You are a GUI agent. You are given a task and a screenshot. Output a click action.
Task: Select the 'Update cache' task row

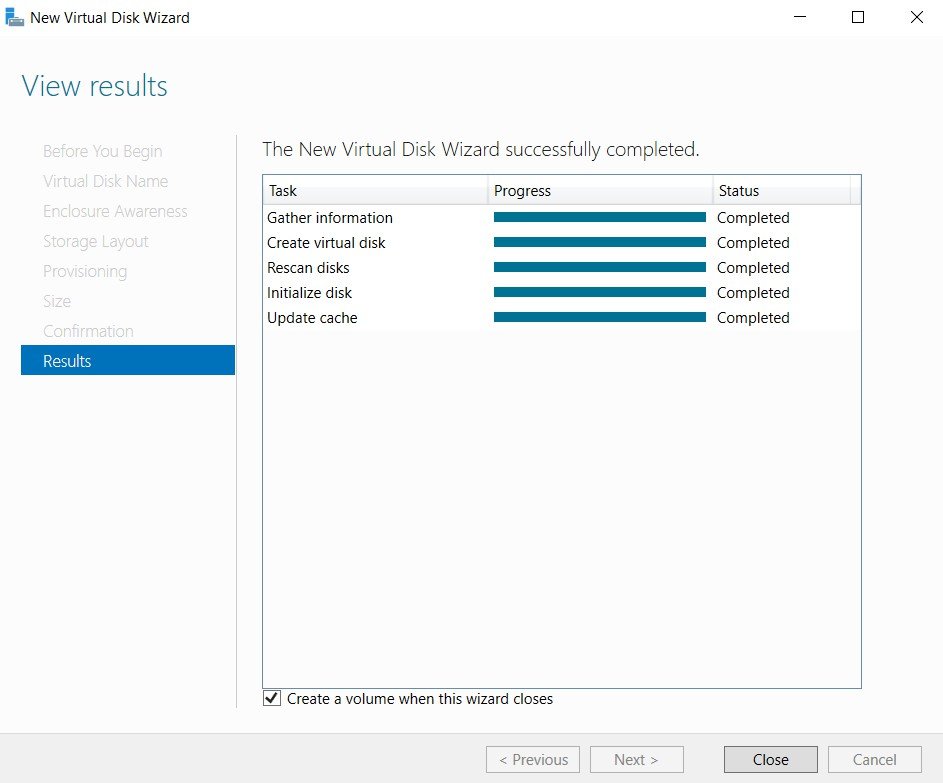562,318
